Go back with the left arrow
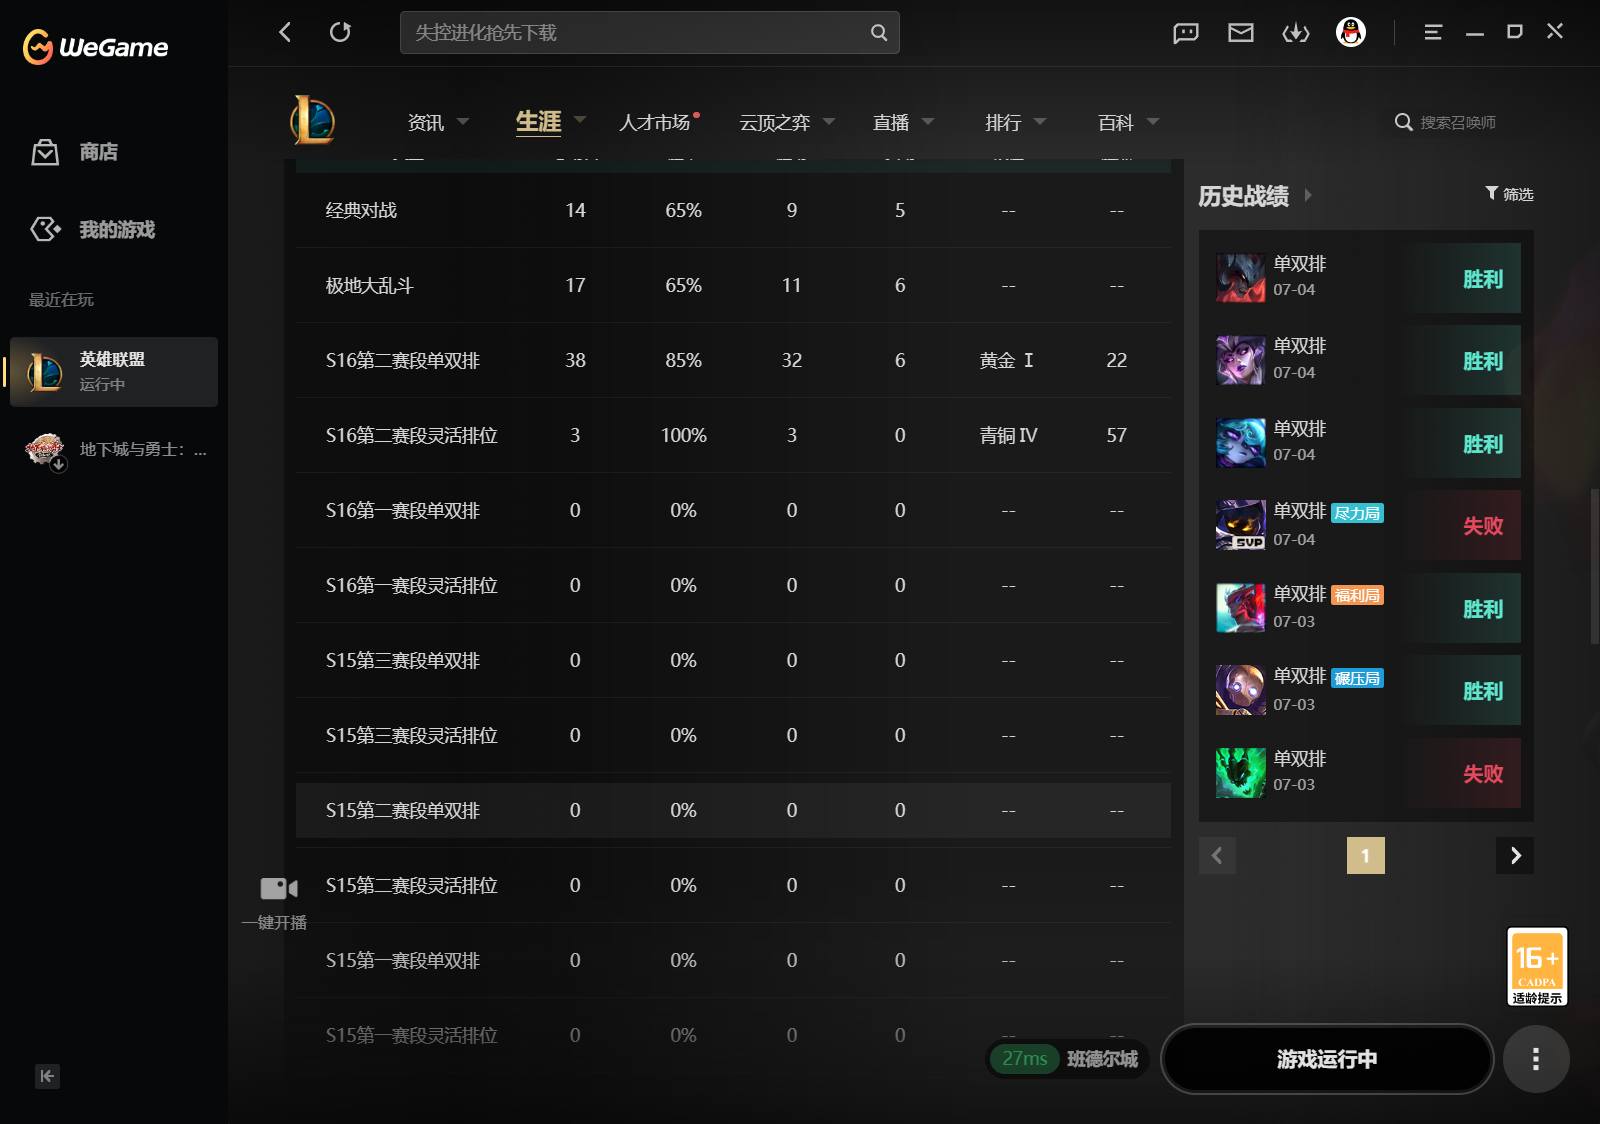The image size is (1600, 1124). pyautogui.click(x=285, y=32)
